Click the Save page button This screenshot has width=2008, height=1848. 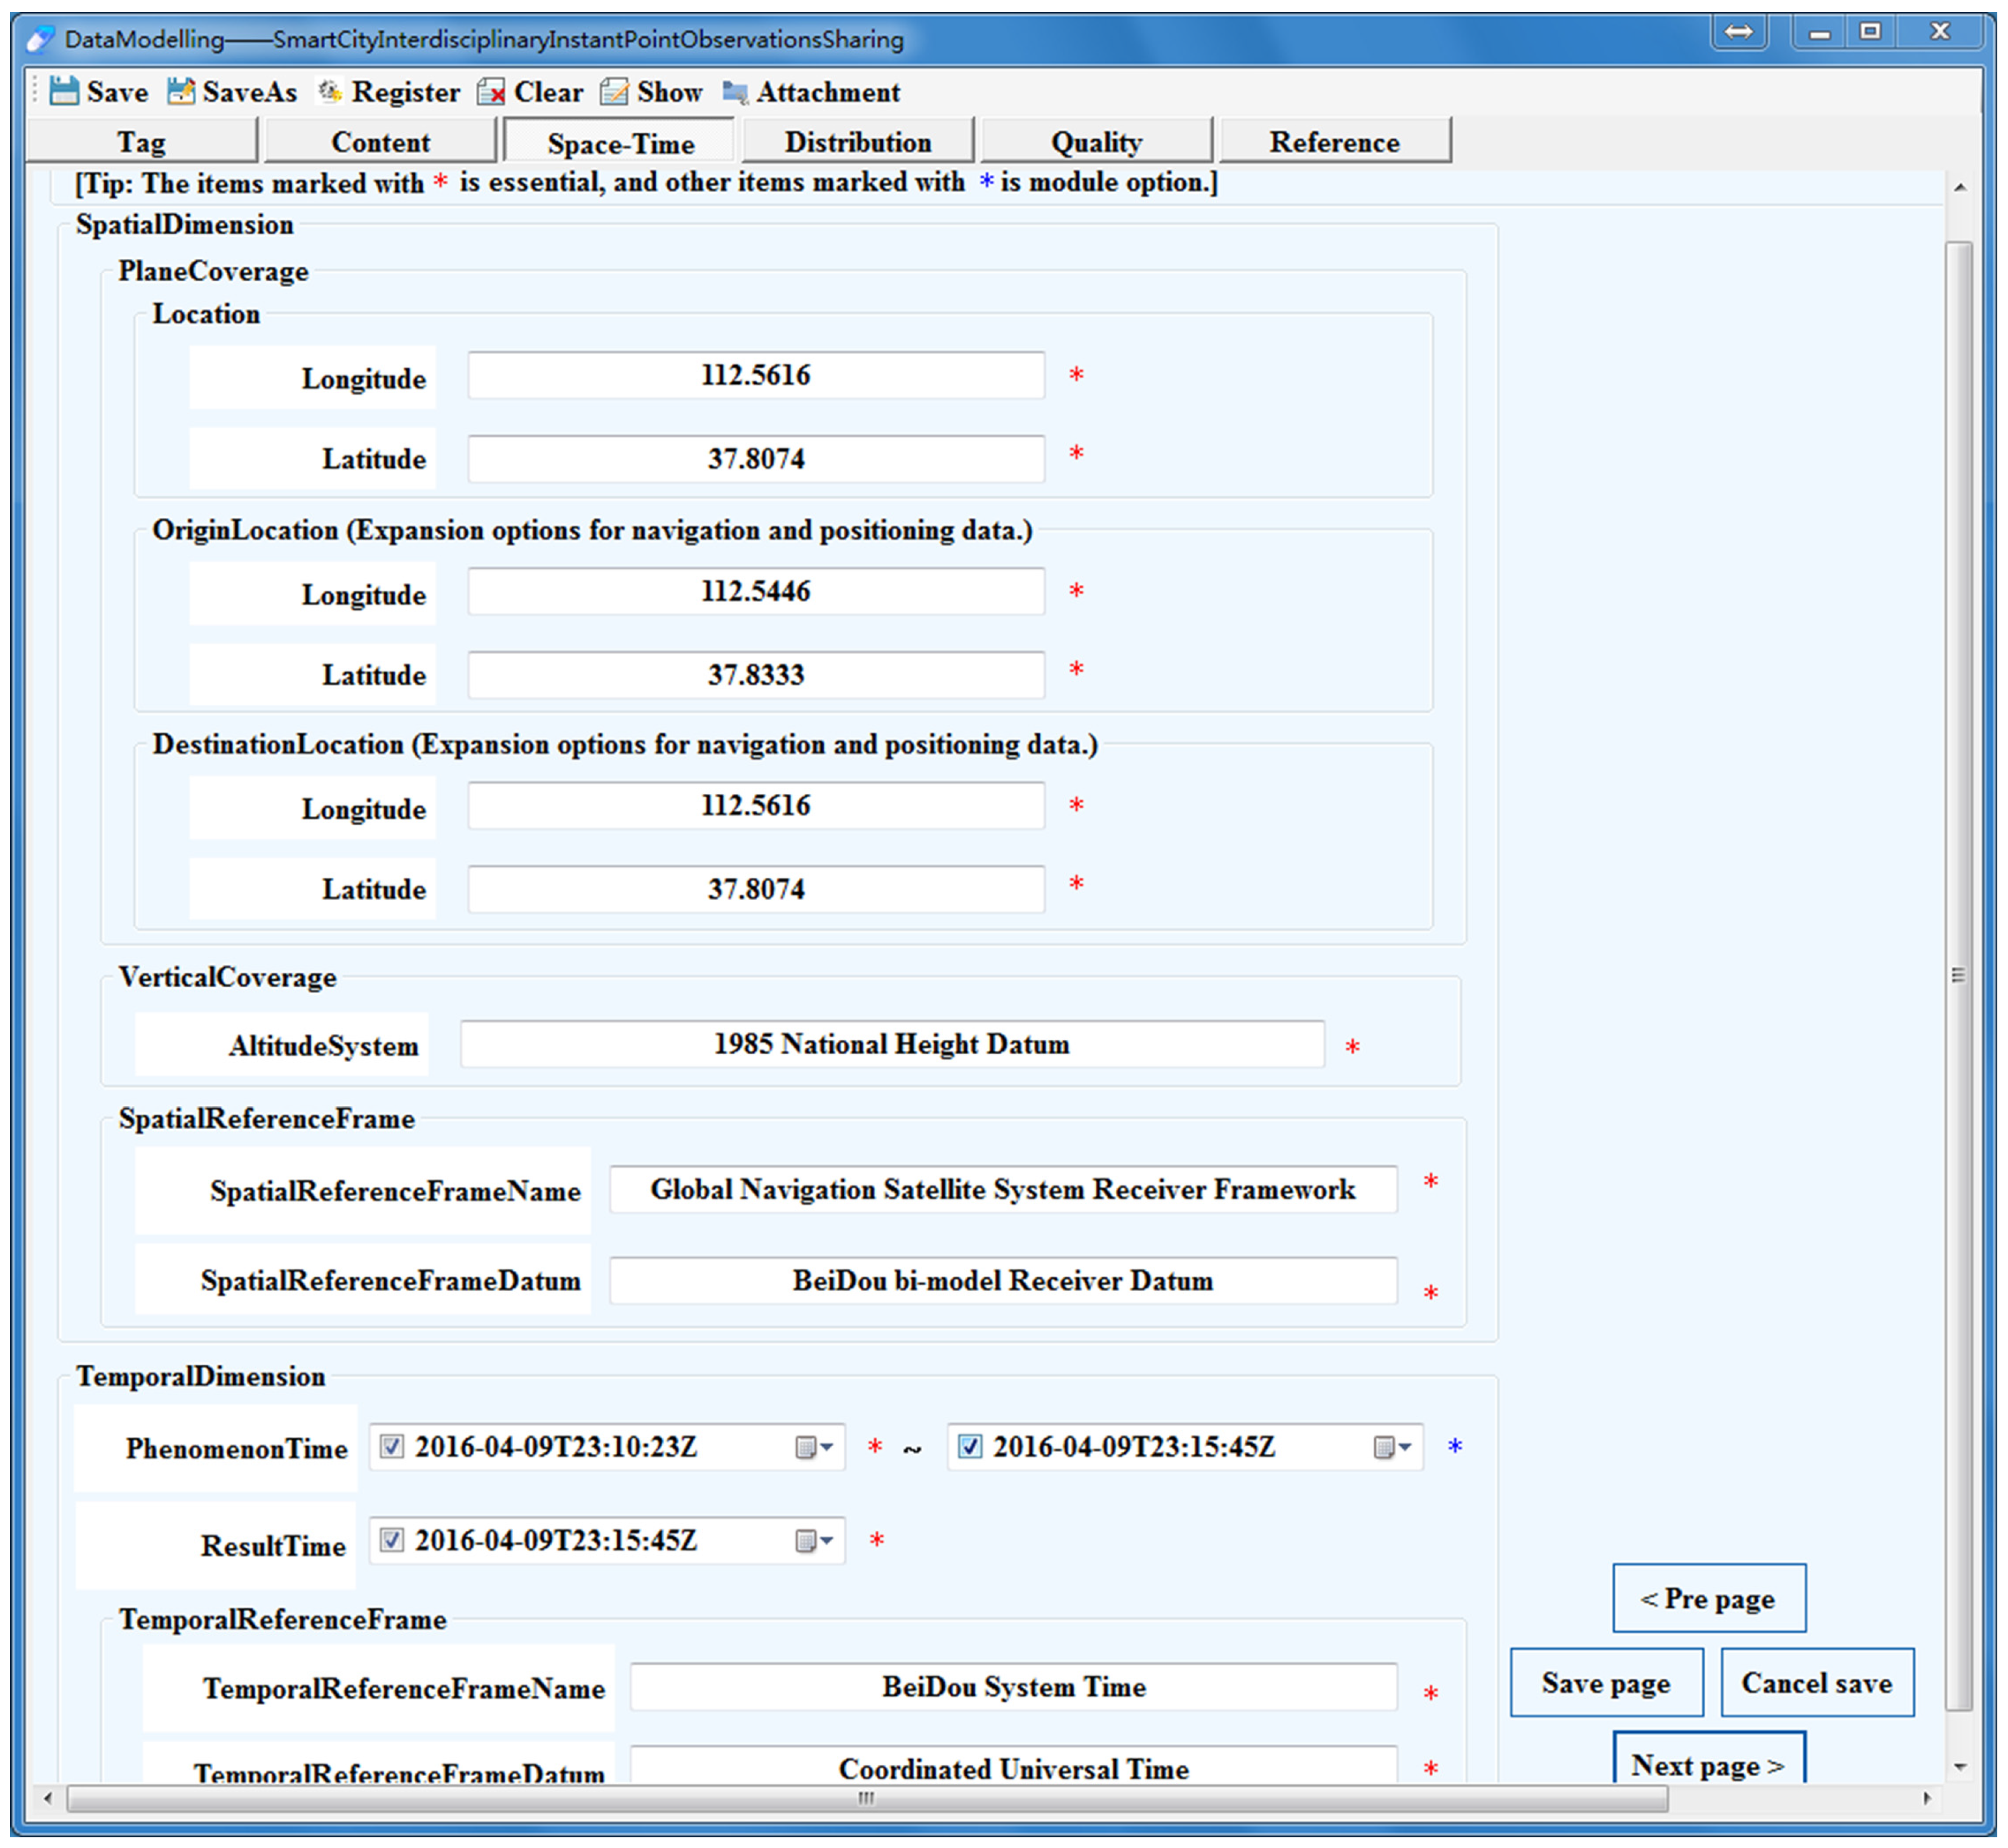pos(1605,1683)
